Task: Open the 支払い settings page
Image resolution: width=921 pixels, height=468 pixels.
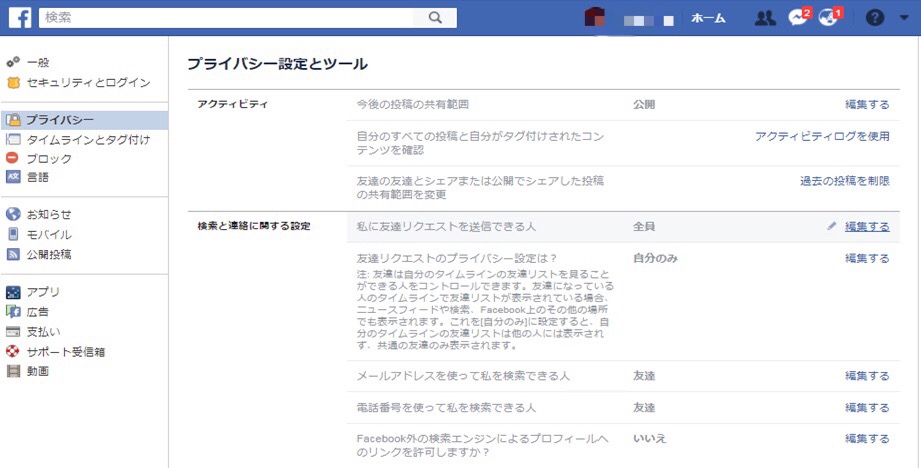Action: pos(43,332)
